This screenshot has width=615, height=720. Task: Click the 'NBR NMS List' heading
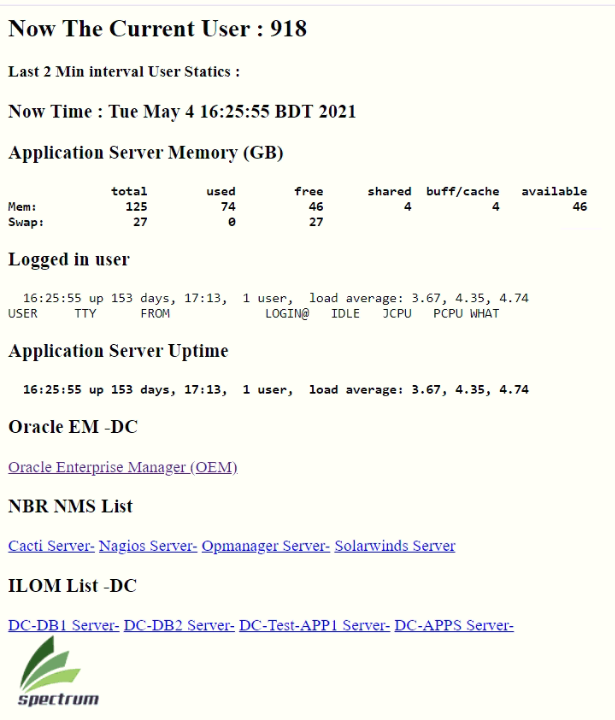click(70, 506)
